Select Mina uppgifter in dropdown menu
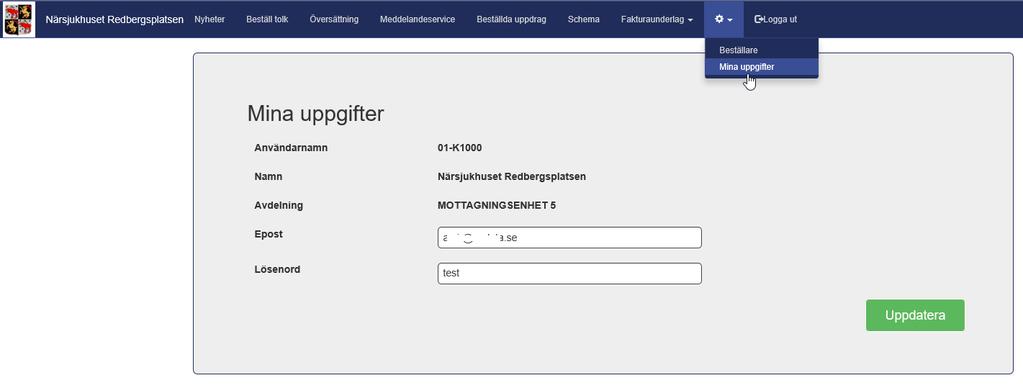Screen dimensions: 1023x388 [x=761, y=67]
